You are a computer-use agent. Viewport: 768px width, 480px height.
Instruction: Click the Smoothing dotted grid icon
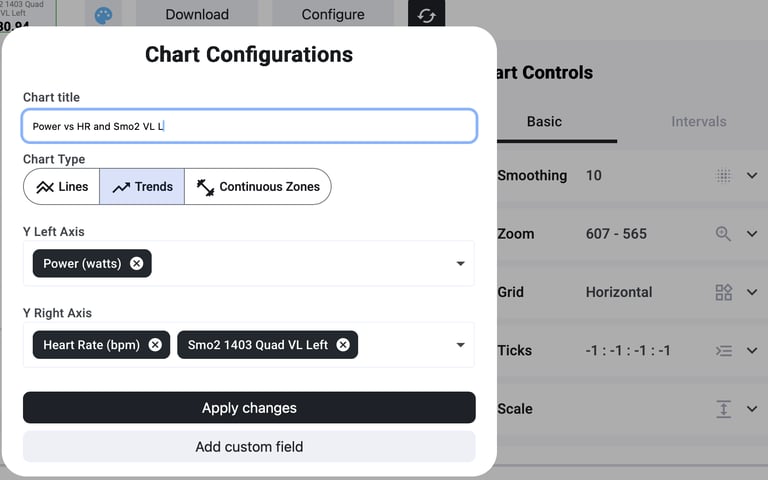point(723,176)
